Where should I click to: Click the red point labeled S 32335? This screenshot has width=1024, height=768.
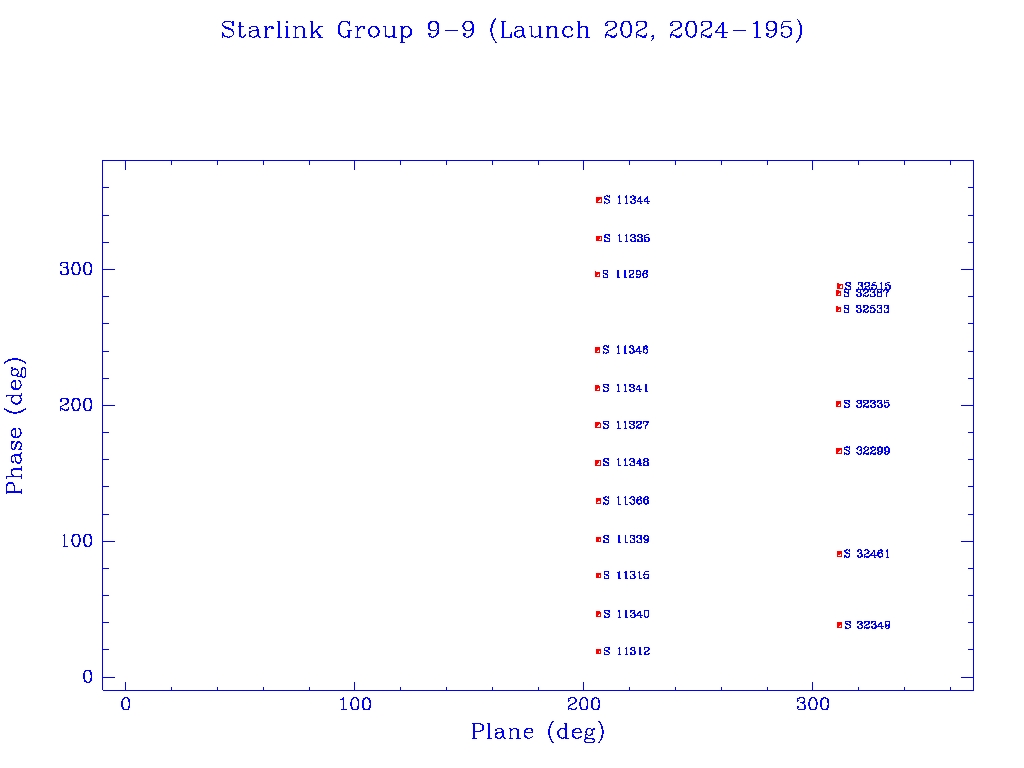point(838,404)
